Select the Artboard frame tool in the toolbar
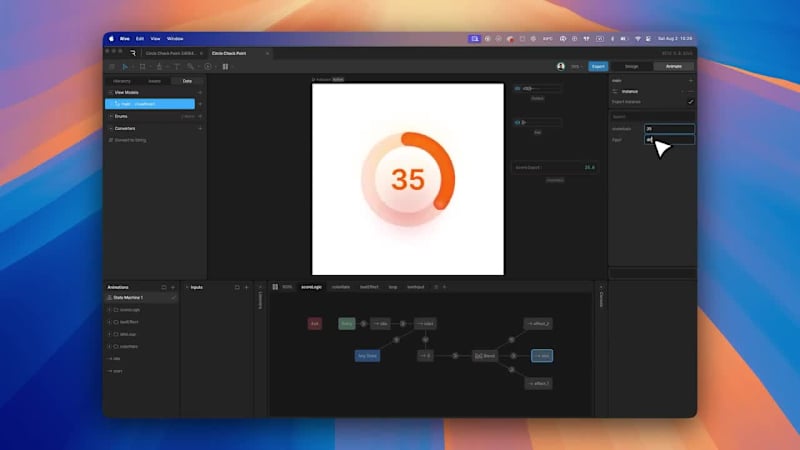800x450 pixels. [x=142, y=66]
